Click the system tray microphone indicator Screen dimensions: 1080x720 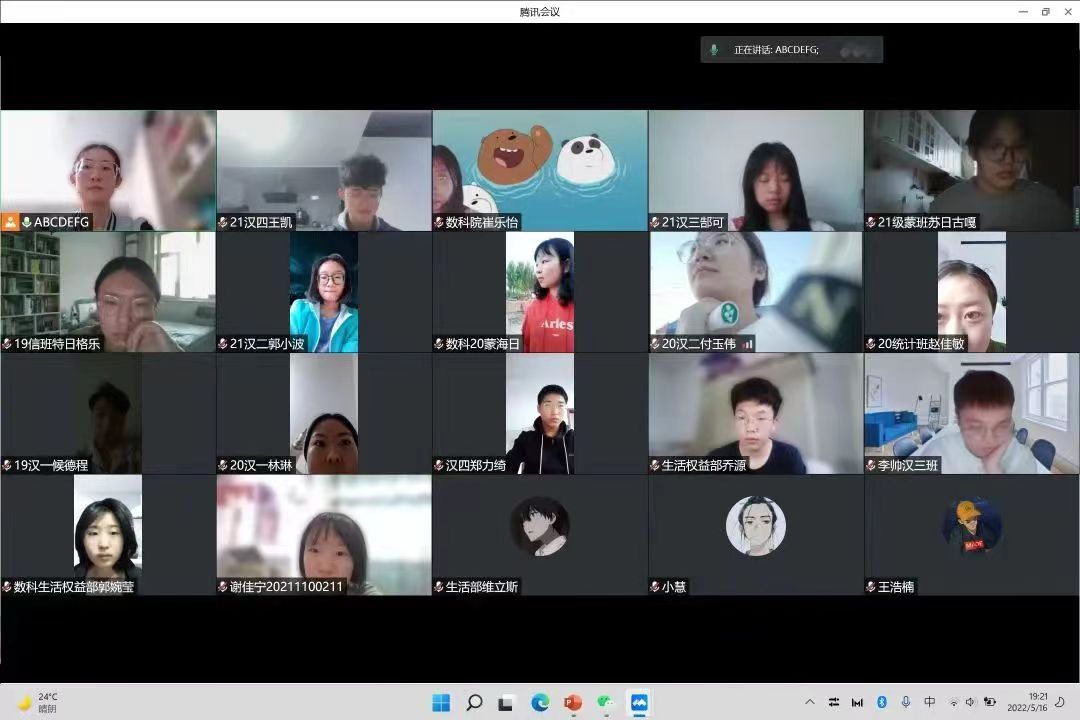tap(905, 702)
